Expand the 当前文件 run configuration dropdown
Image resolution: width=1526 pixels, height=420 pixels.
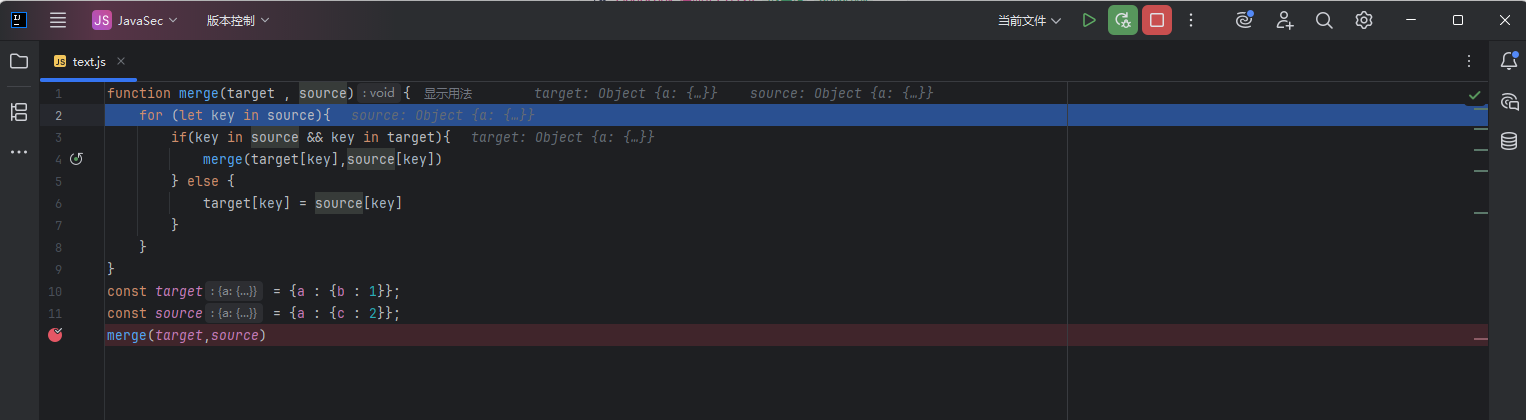[1029, 20]
